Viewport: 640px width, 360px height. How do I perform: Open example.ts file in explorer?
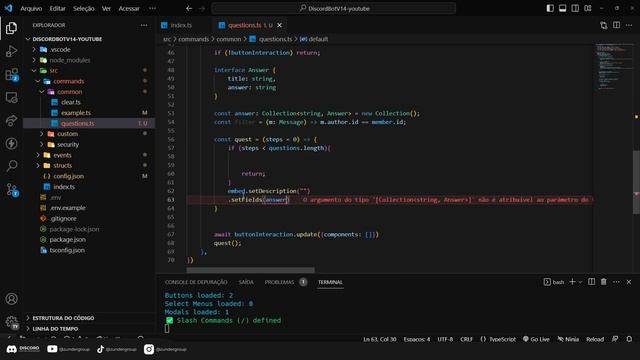tap(76, 113)
